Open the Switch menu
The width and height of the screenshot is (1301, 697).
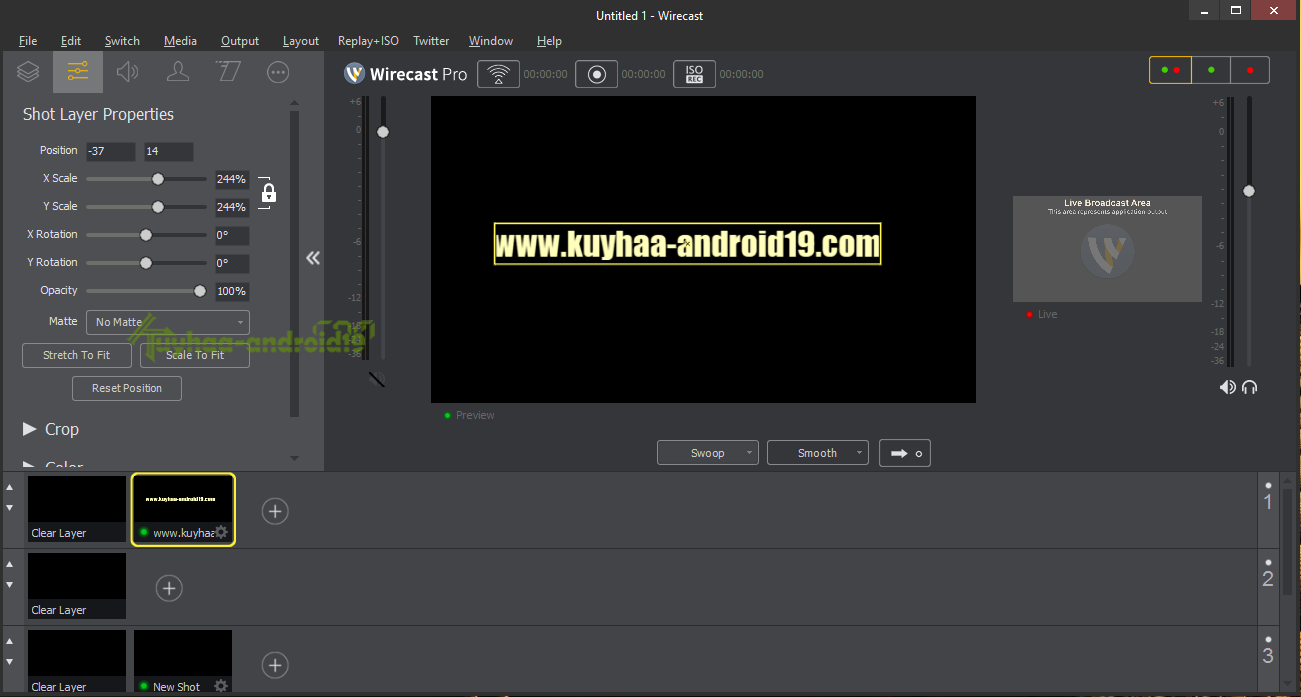click(x=122, y=41)
